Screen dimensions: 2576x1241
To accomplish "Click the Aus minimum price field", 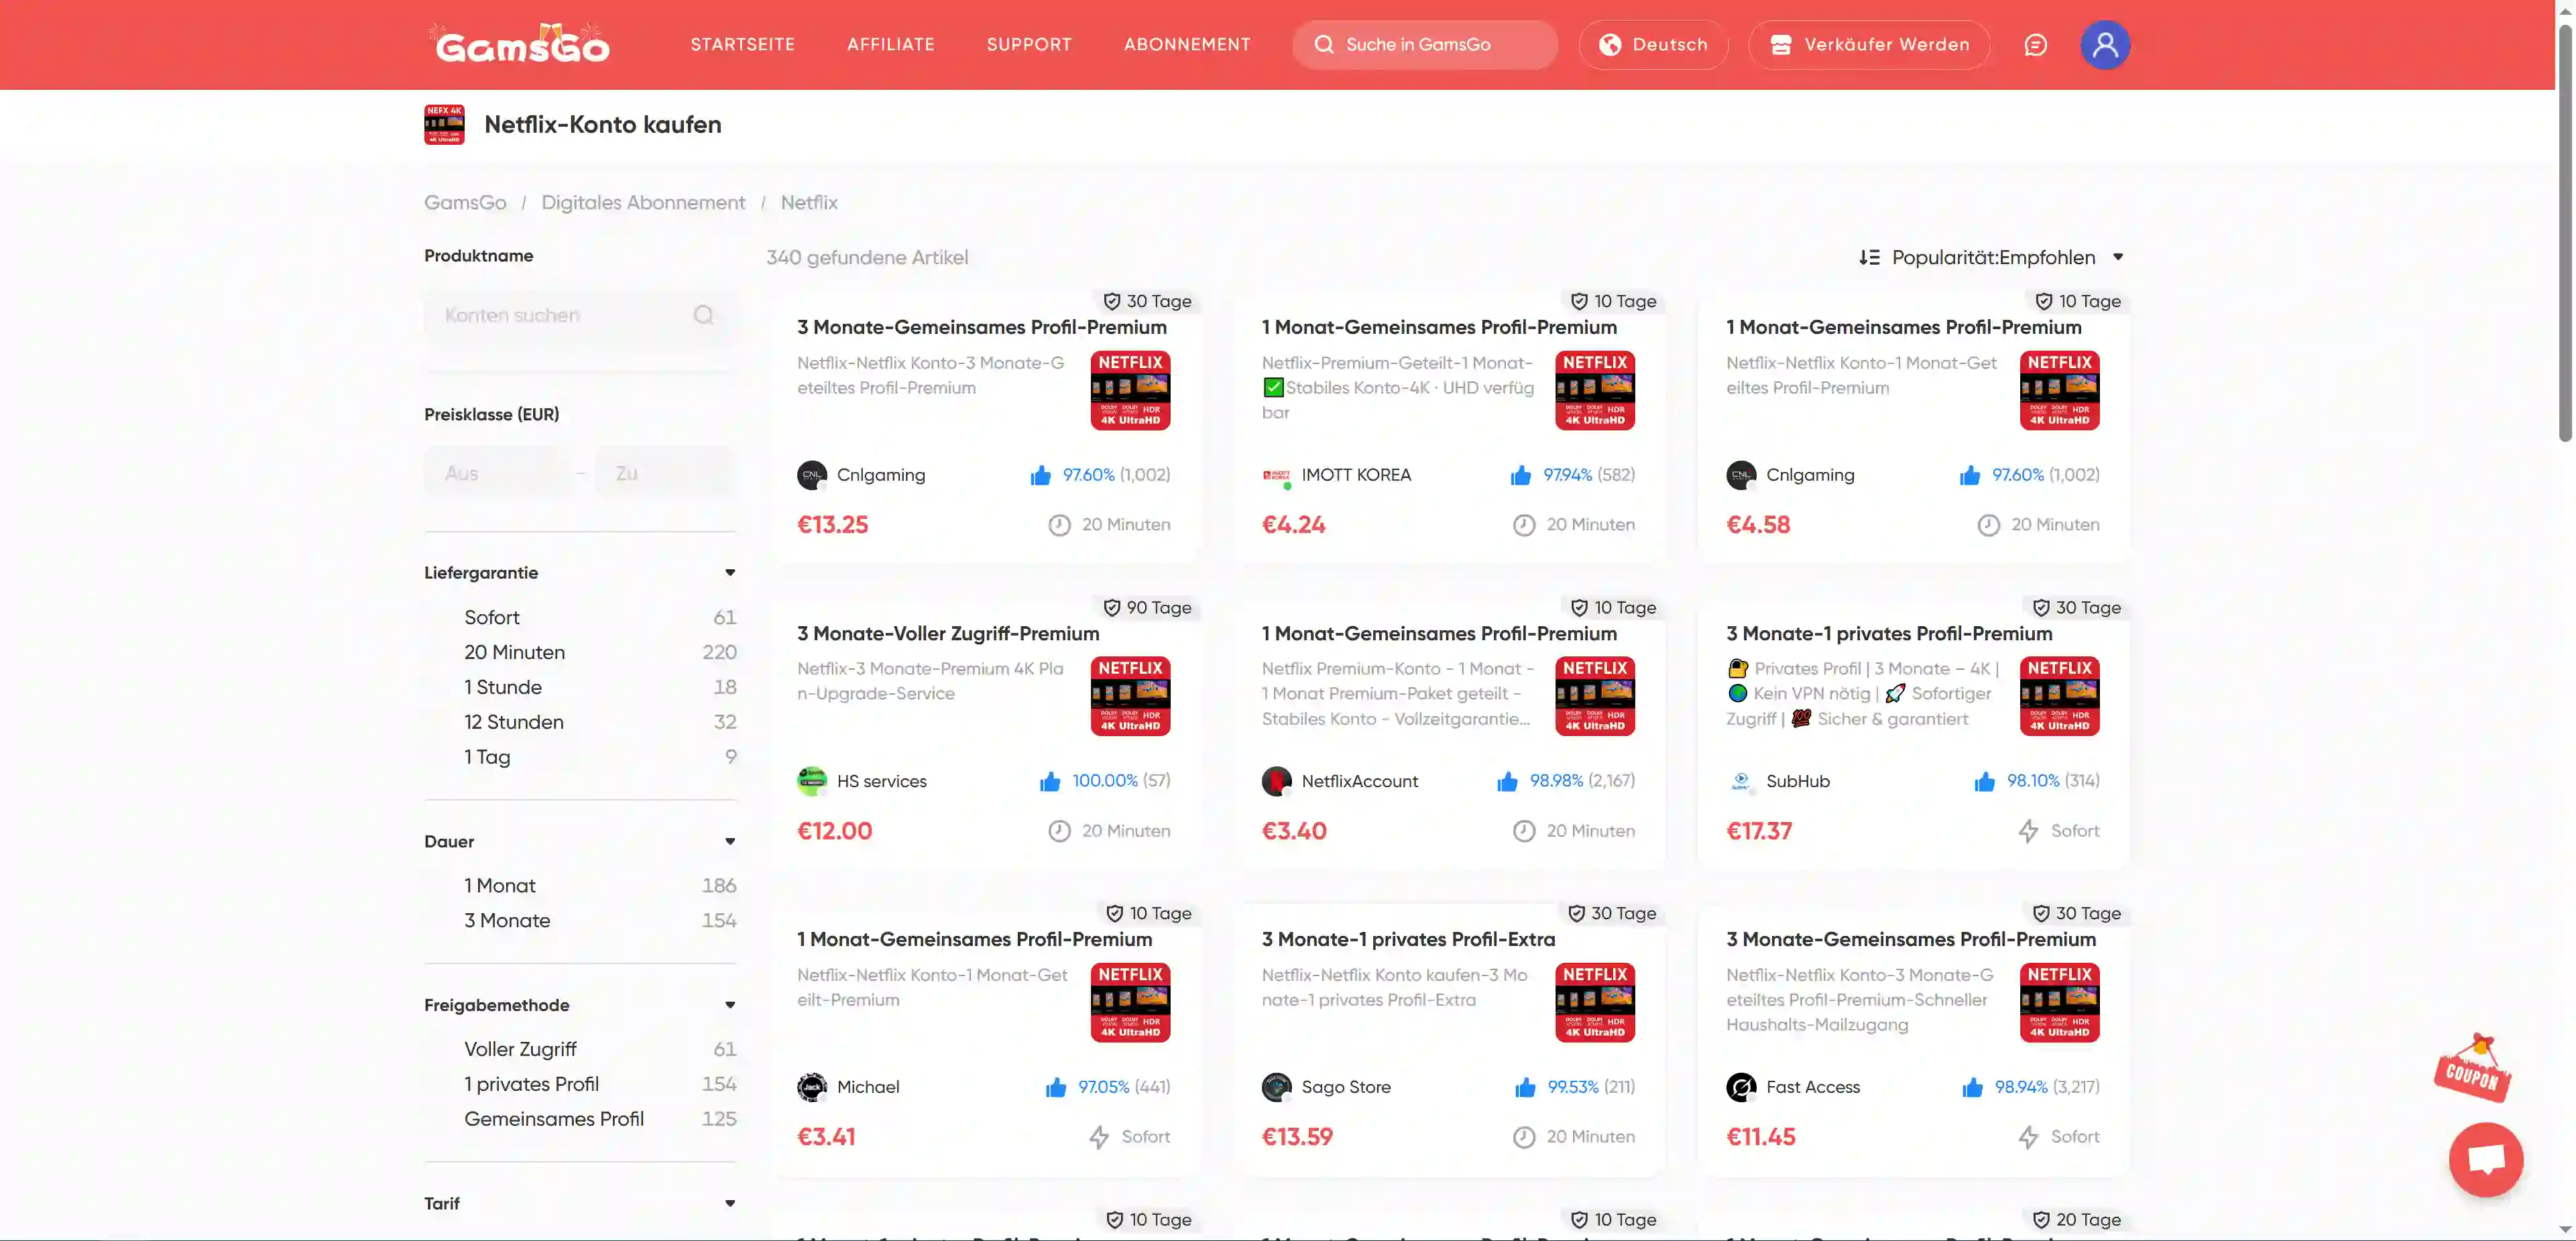I will (497, 473).
